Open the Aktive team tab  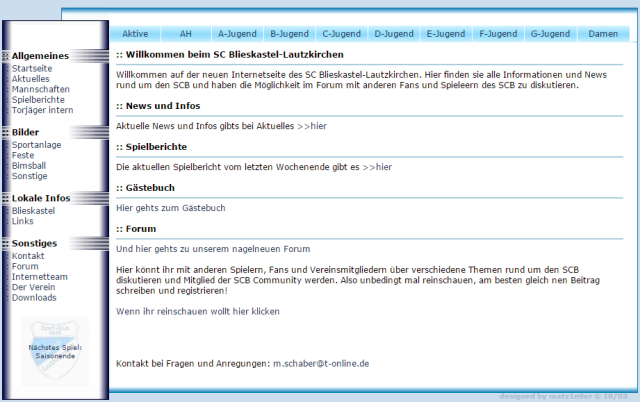click(135, 34)
